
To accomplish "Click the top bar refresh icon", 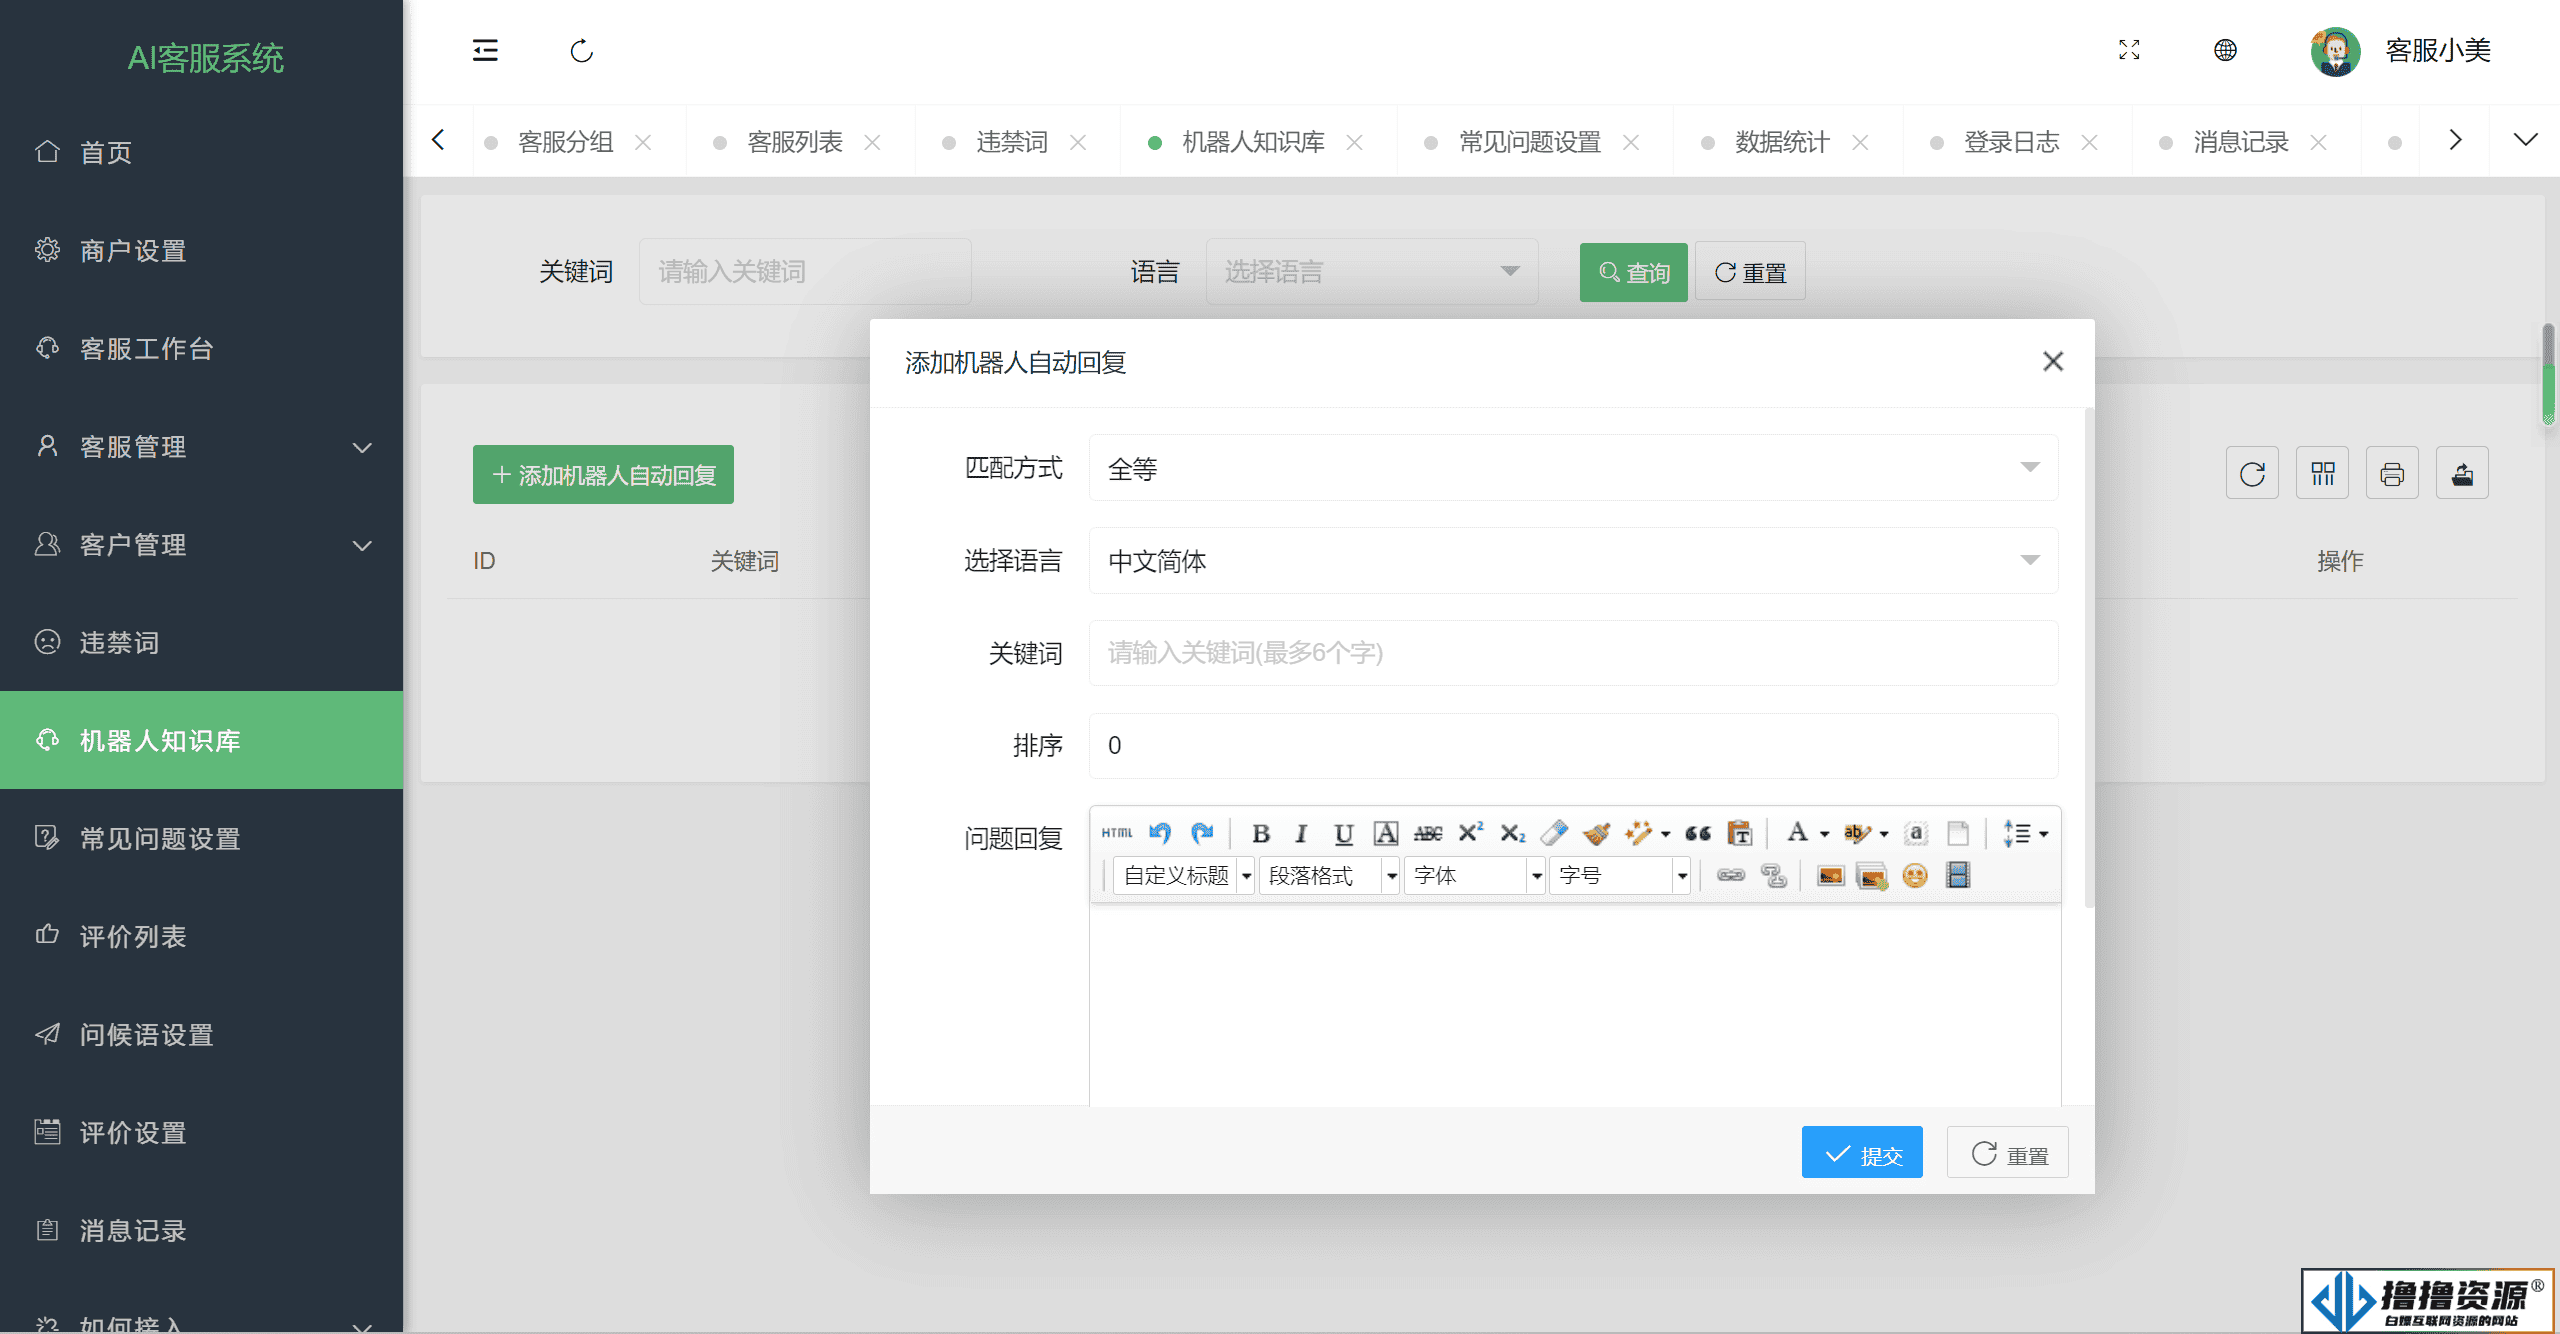I will 582,50.
